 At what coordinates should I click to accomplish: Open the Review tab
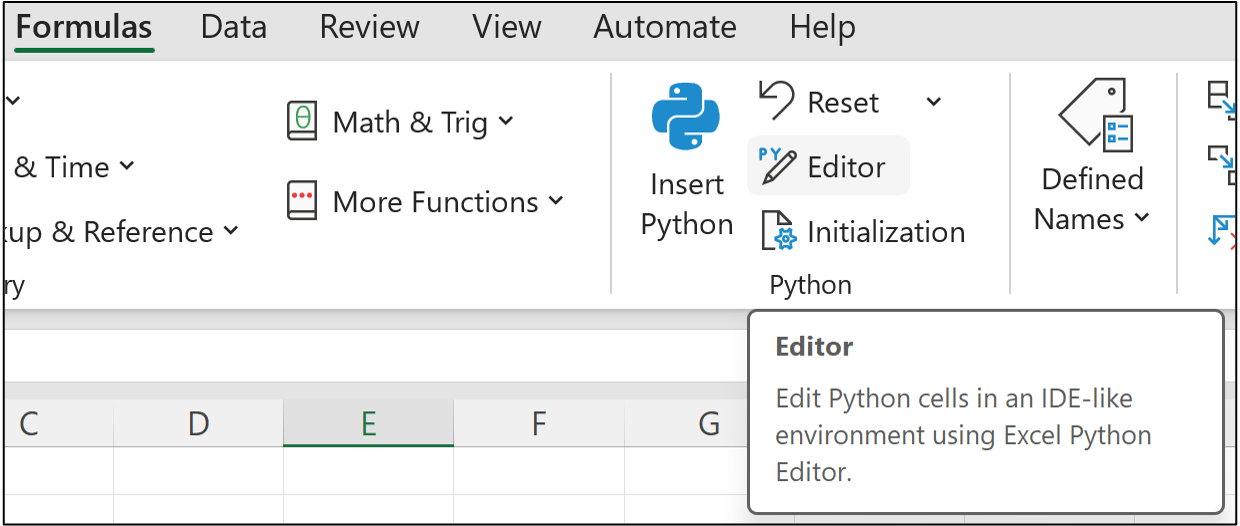click(369, 27)
